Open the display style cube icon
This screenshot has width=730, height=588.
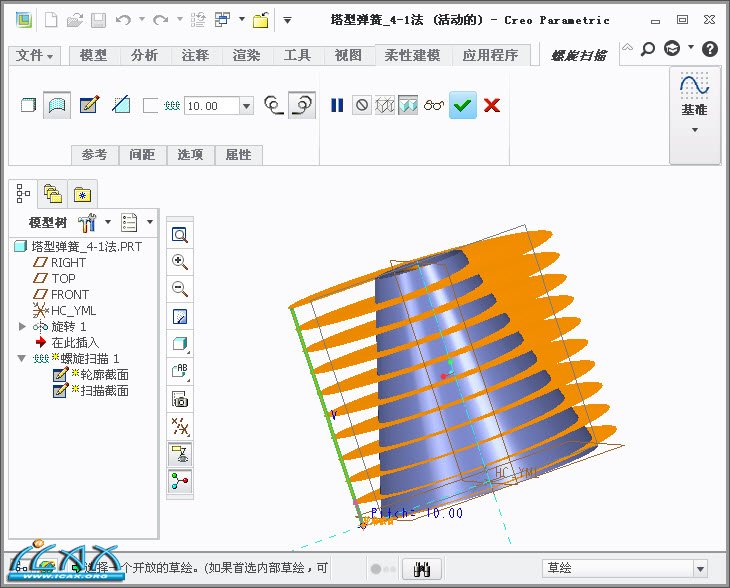pos(180,344)
